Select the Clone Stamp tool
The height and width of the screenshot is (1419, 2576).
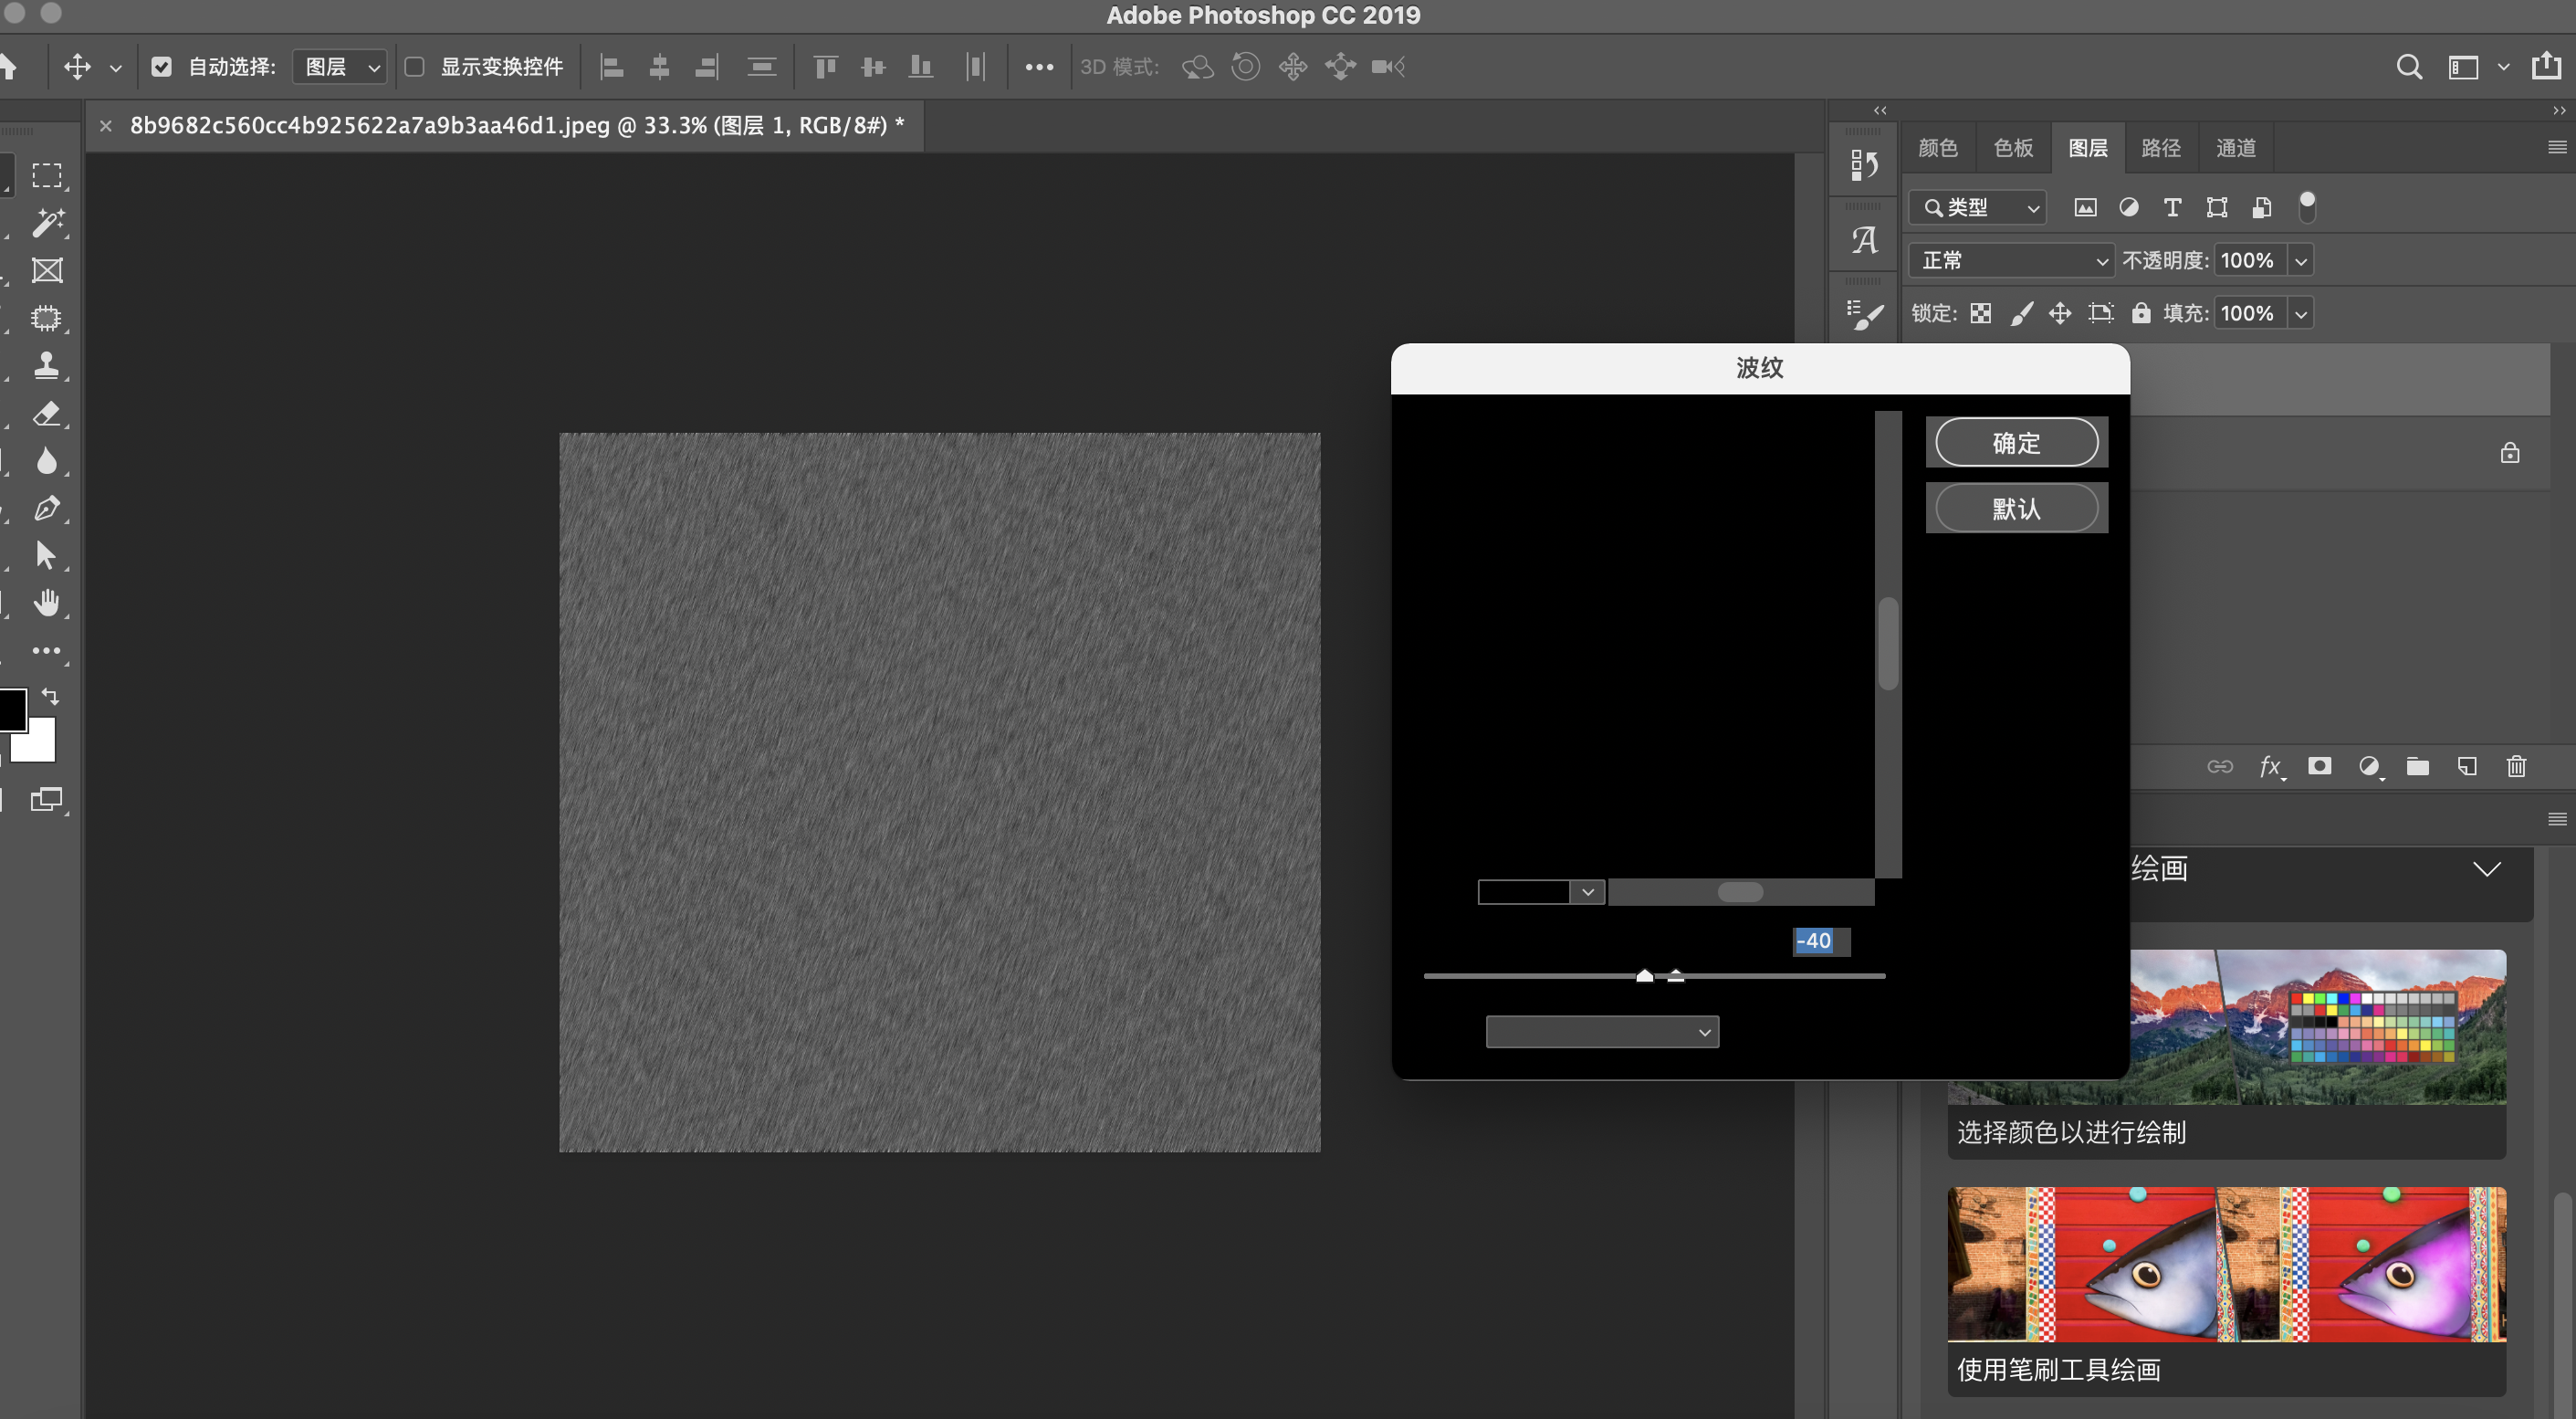click(x=46, y=365)
